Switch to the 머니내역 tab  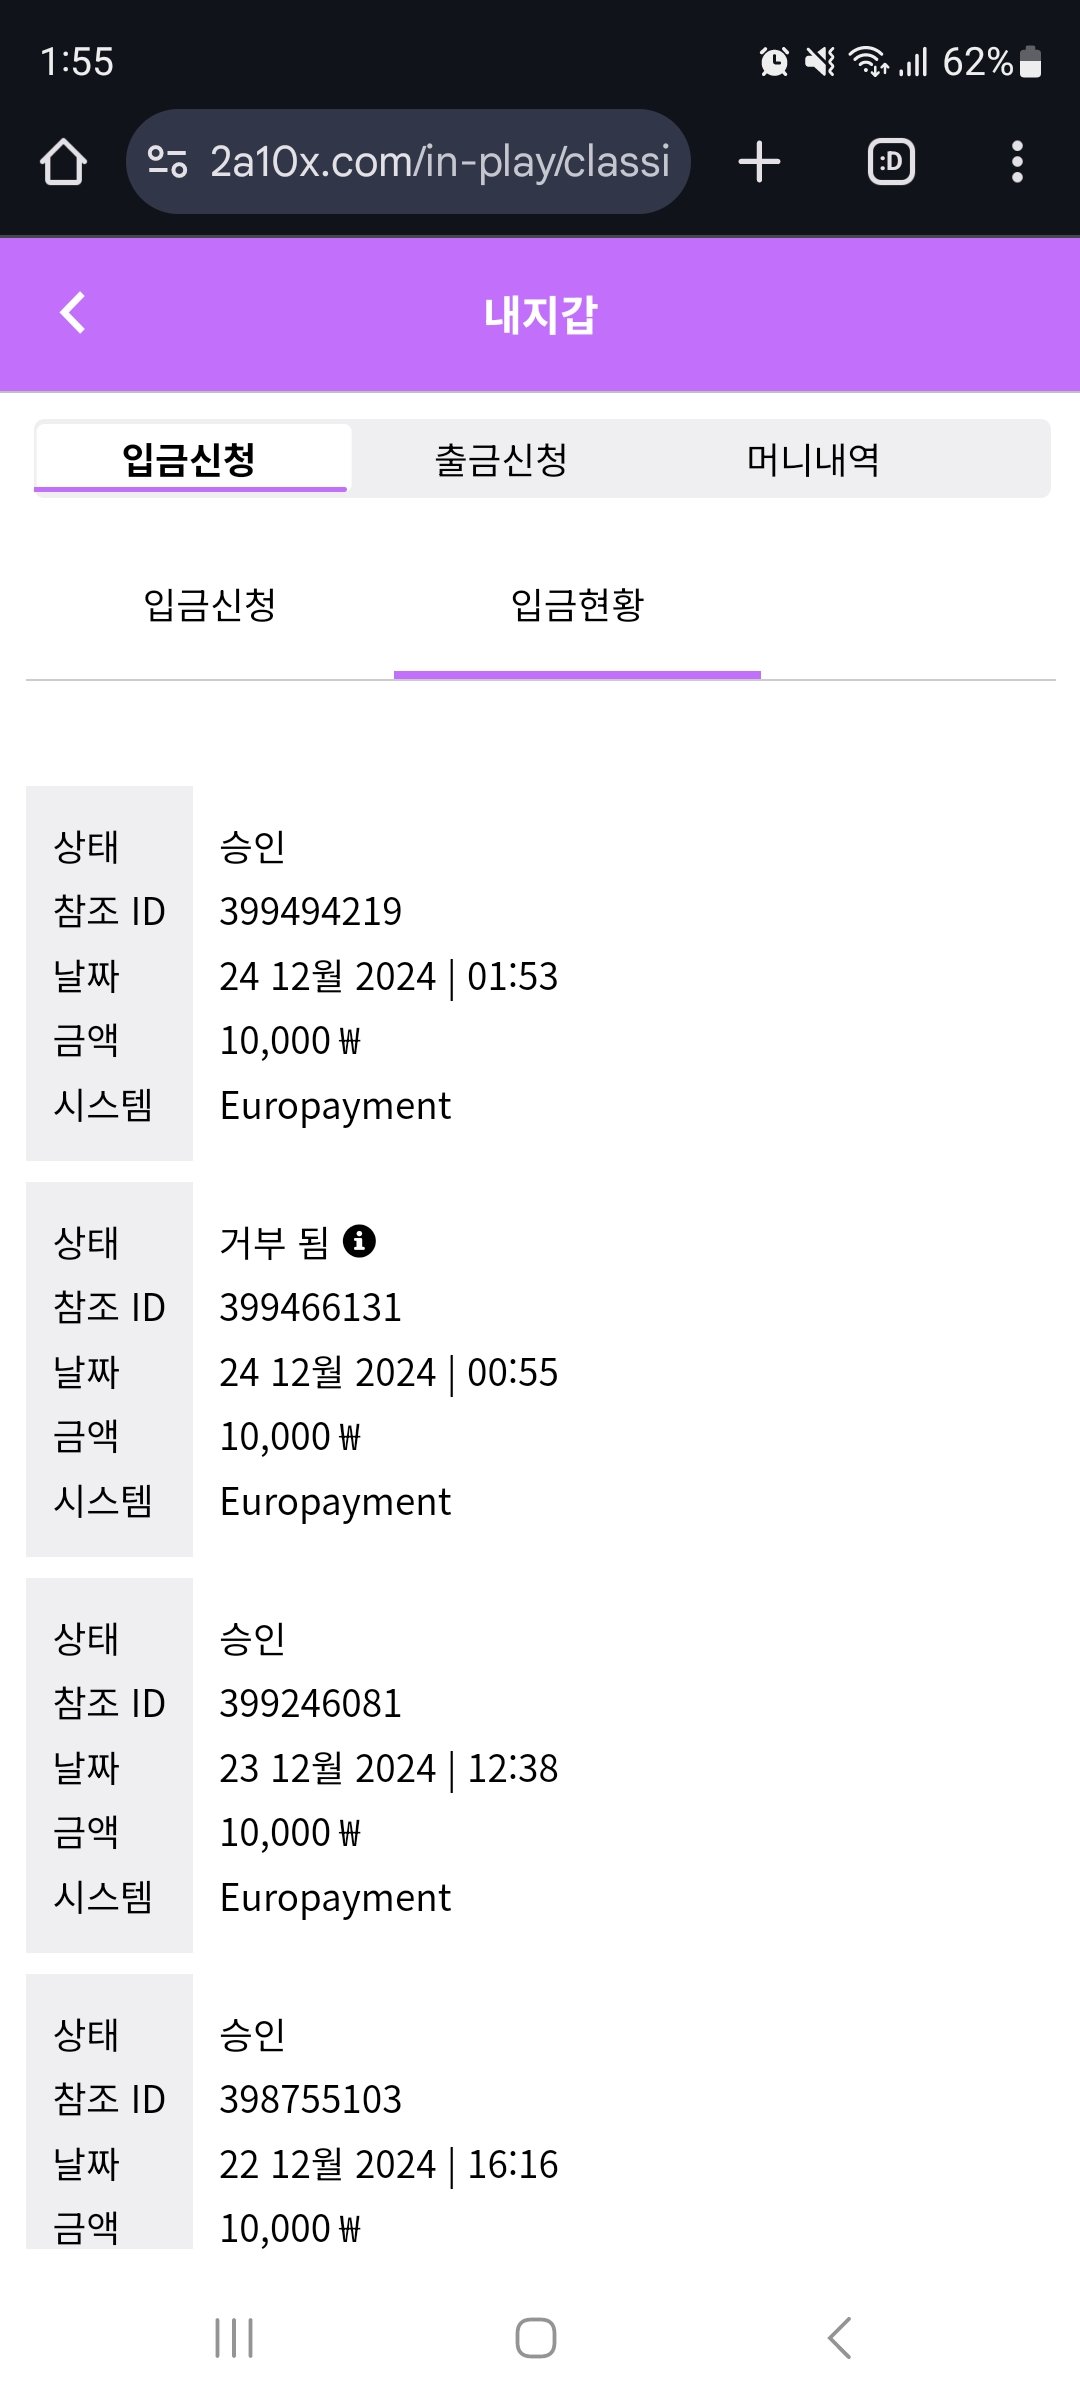coord(813,460)
